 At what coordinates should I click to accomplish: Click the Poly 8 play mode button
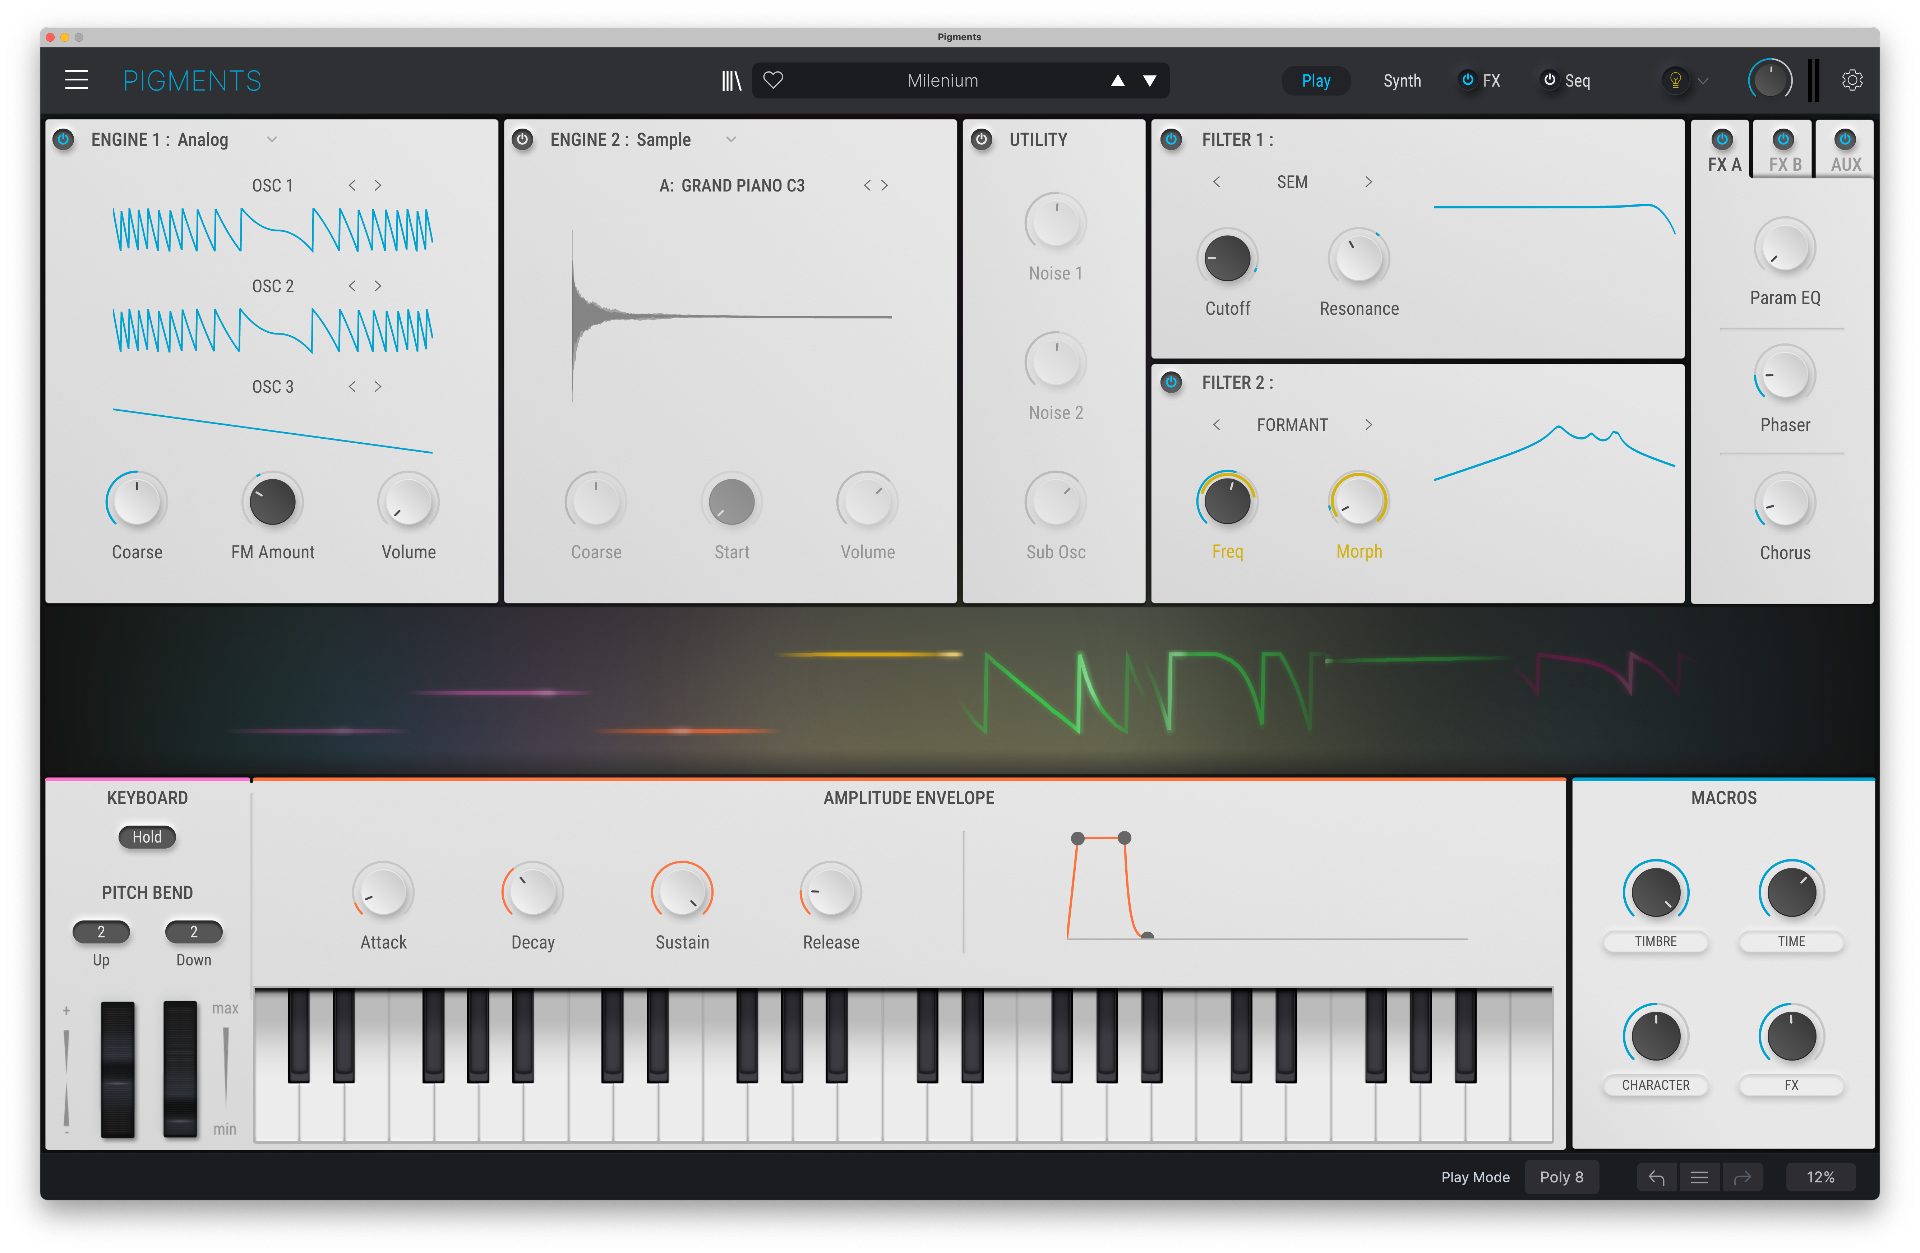point(1561,1177)
